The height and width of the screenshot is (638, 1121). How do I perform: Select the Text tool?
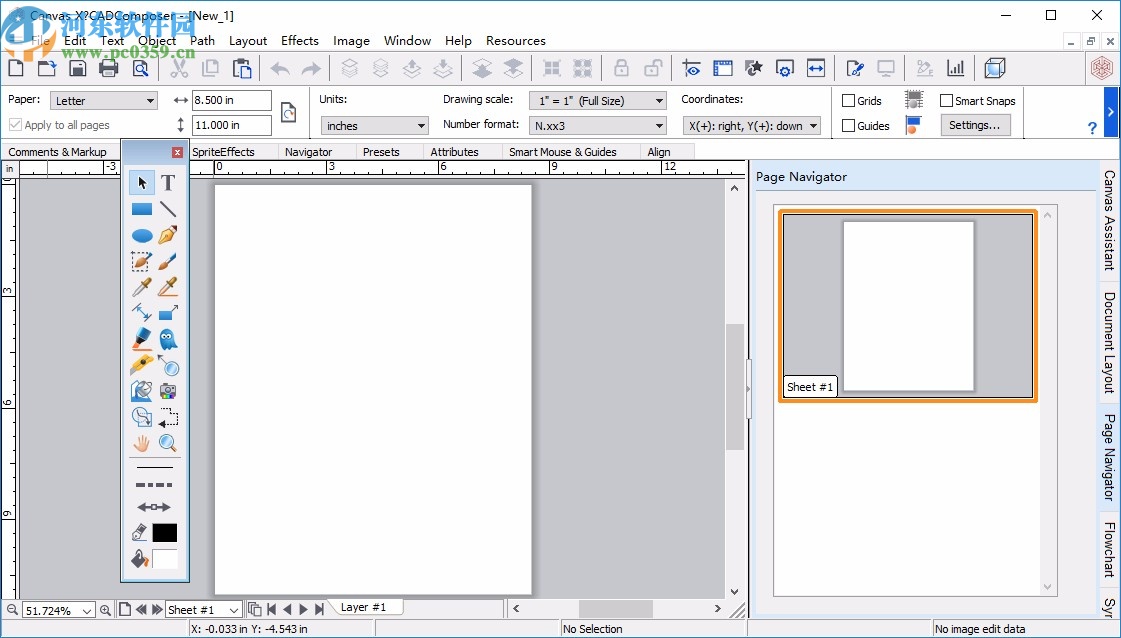click(168, 183)
